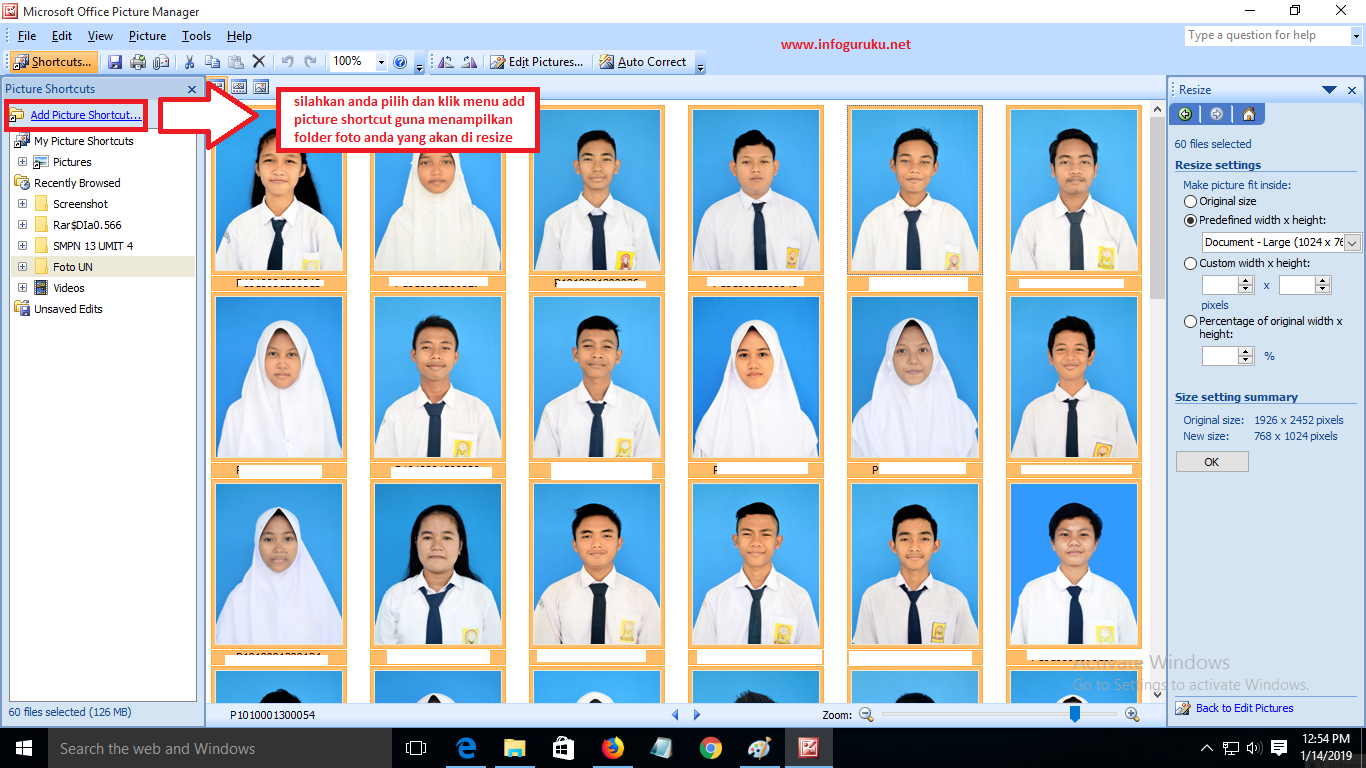This screenshot has height=768, width=1366.
Task: Open the Resize pane title dropdown arrow
Action: coord(1329,90)
